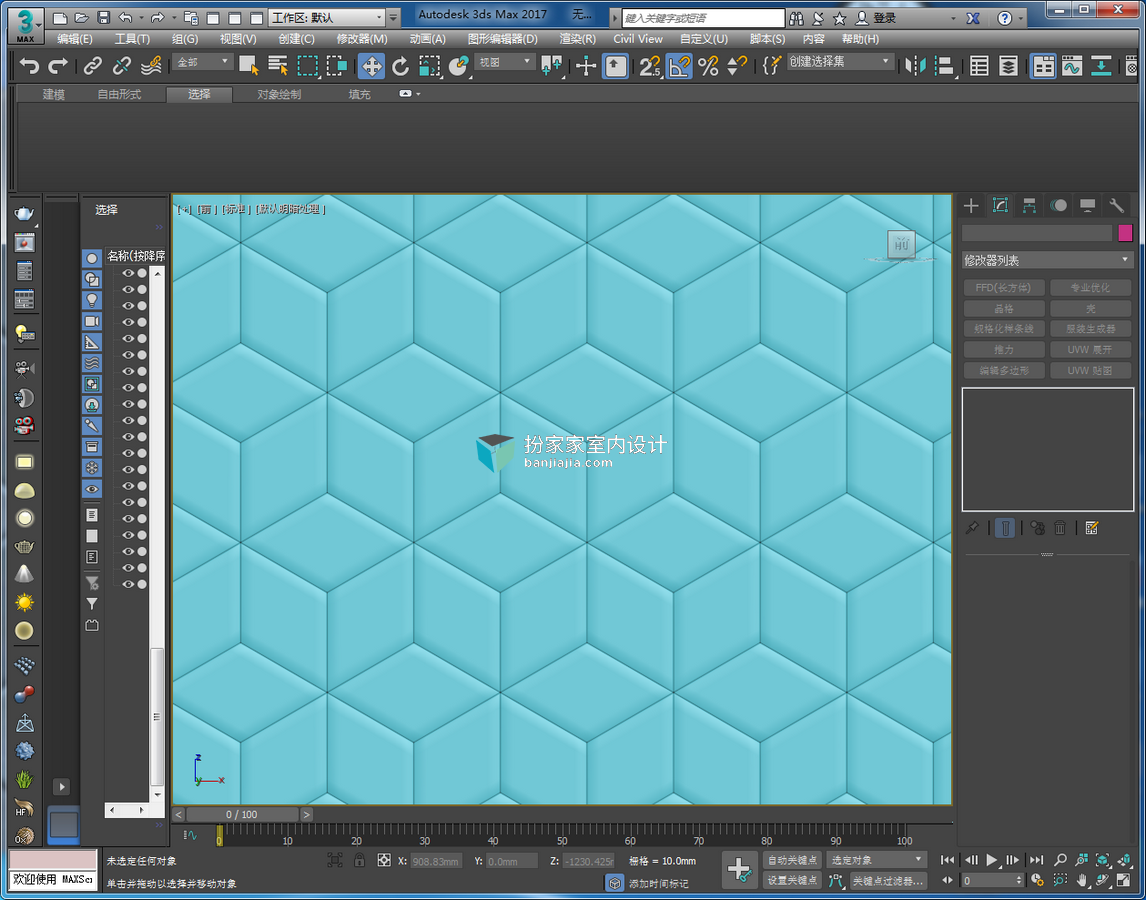Screen dimensions: 1146x900
Task: Switch to the 对象绘制 ribbon tab
Action: pos(279,94)
